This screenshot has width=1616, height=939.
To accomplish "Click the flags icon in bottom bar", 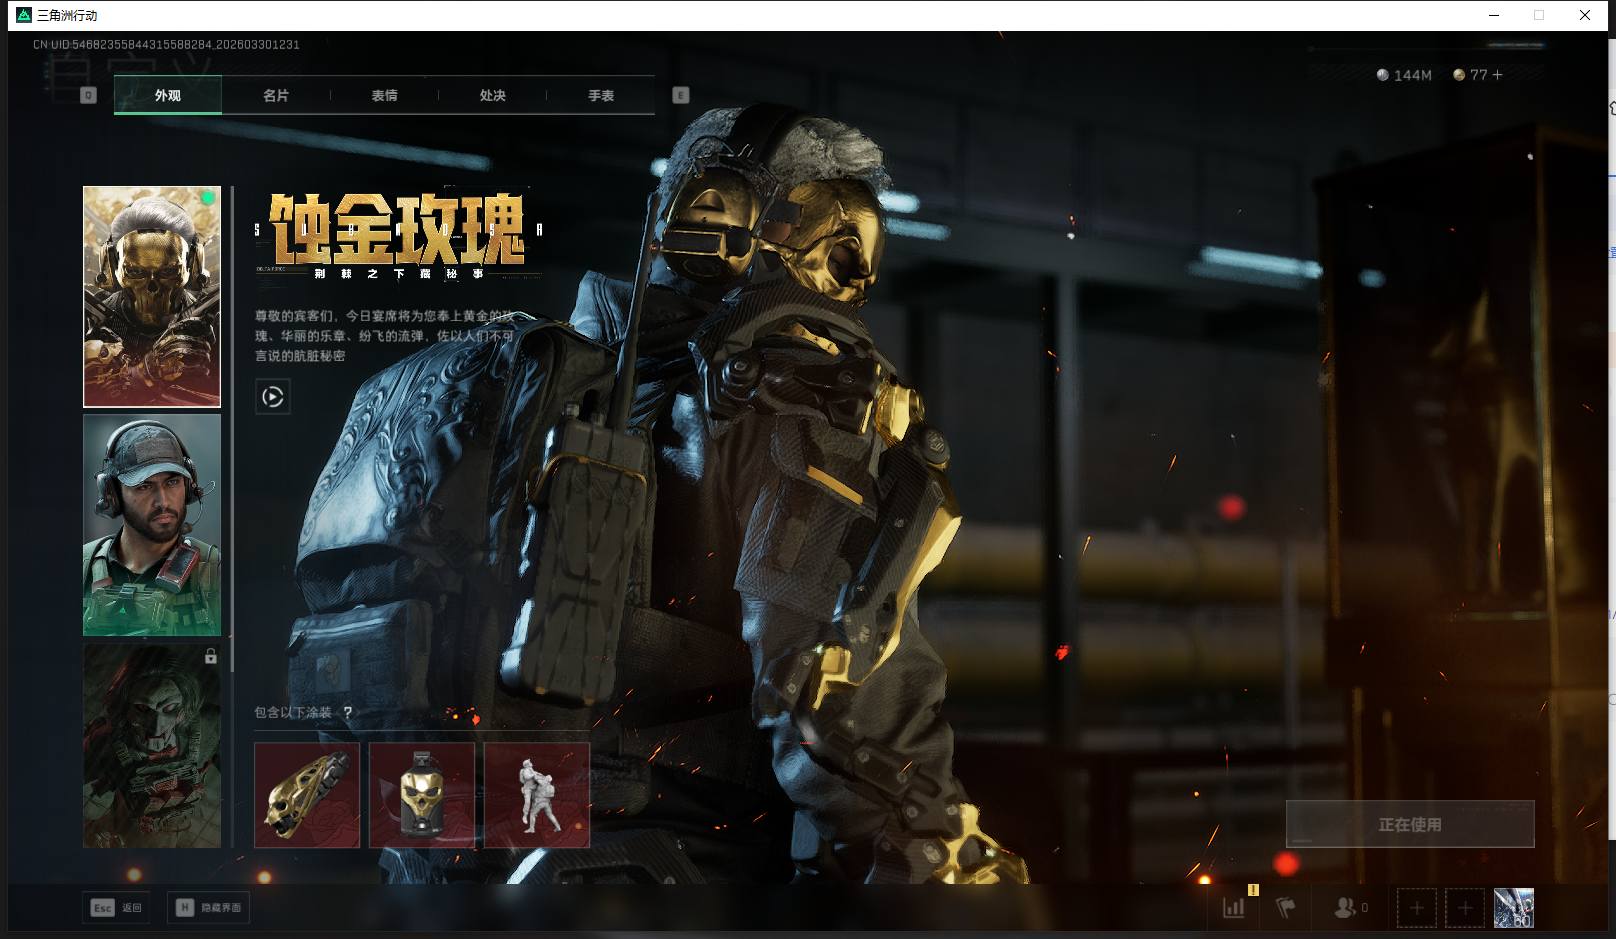I will [1286, 907].
